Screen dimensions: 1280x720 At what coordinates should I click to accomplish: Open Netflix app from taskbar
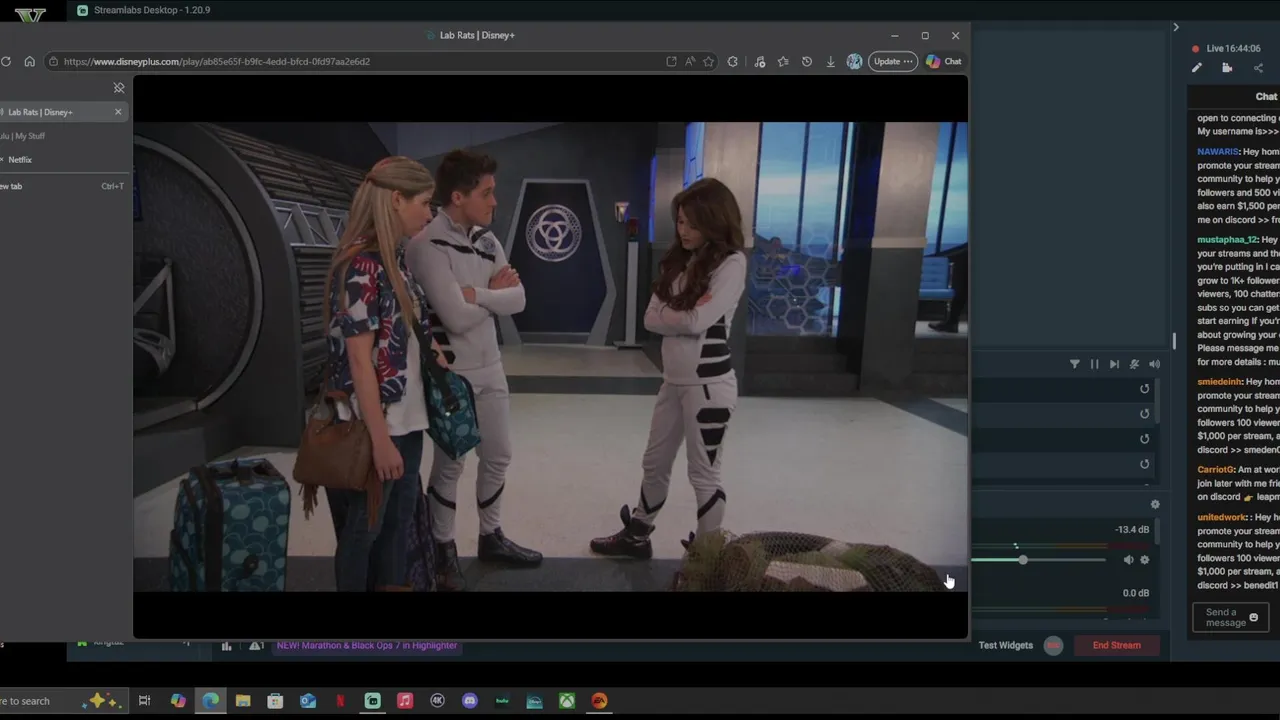[340, 701]
